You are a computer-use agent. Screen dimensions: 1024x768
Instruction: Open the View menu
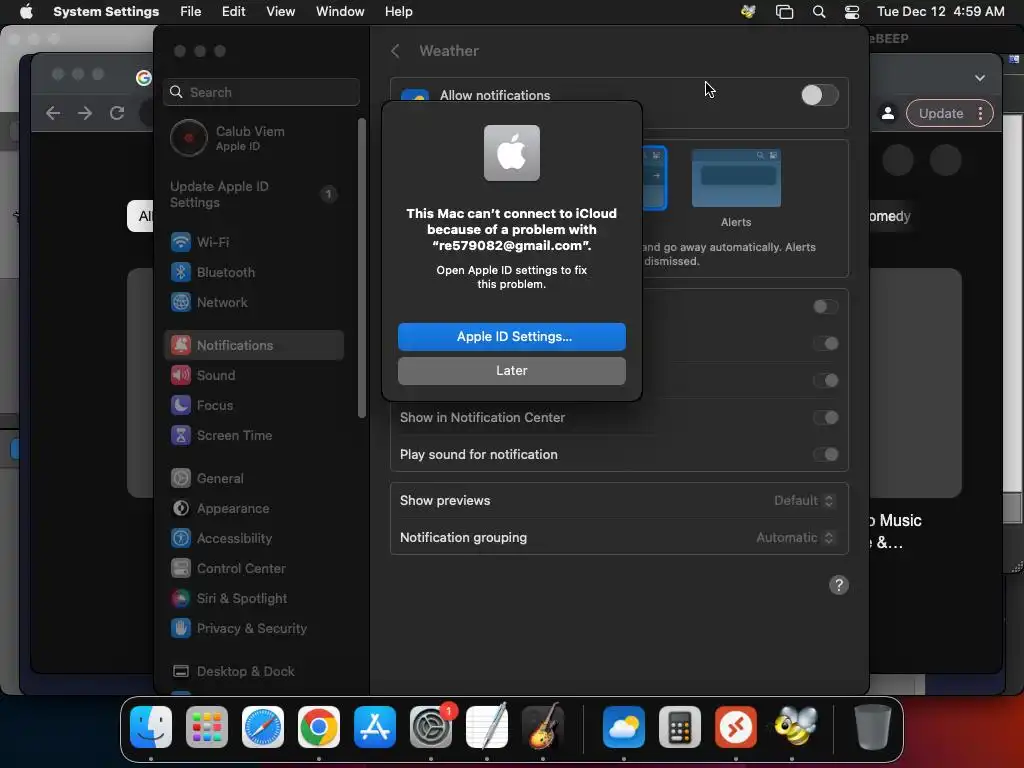[280, 12]
